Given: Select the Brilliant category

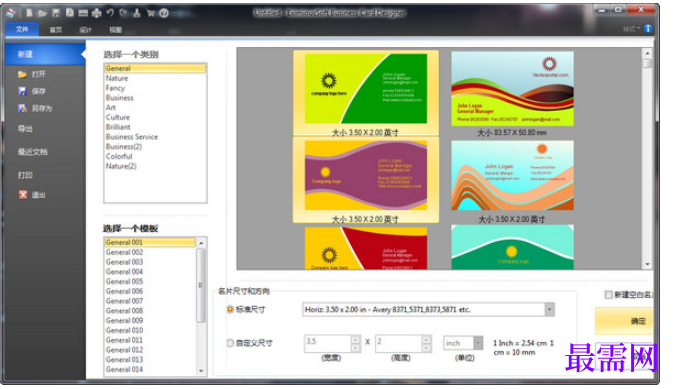Looking at the screenshot, I should tap(118, 127).
